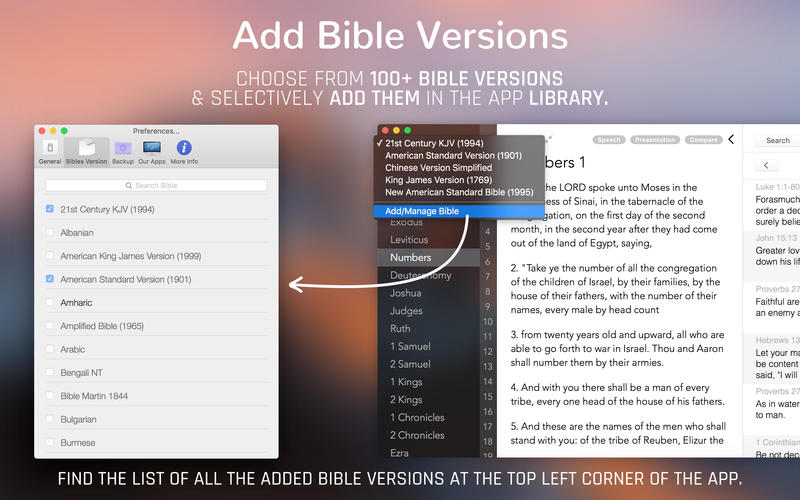Click verse 4 starting "And with you there"
Image resolution: width=800 pixels, height=500 pixels.
(x=617, y=394)
